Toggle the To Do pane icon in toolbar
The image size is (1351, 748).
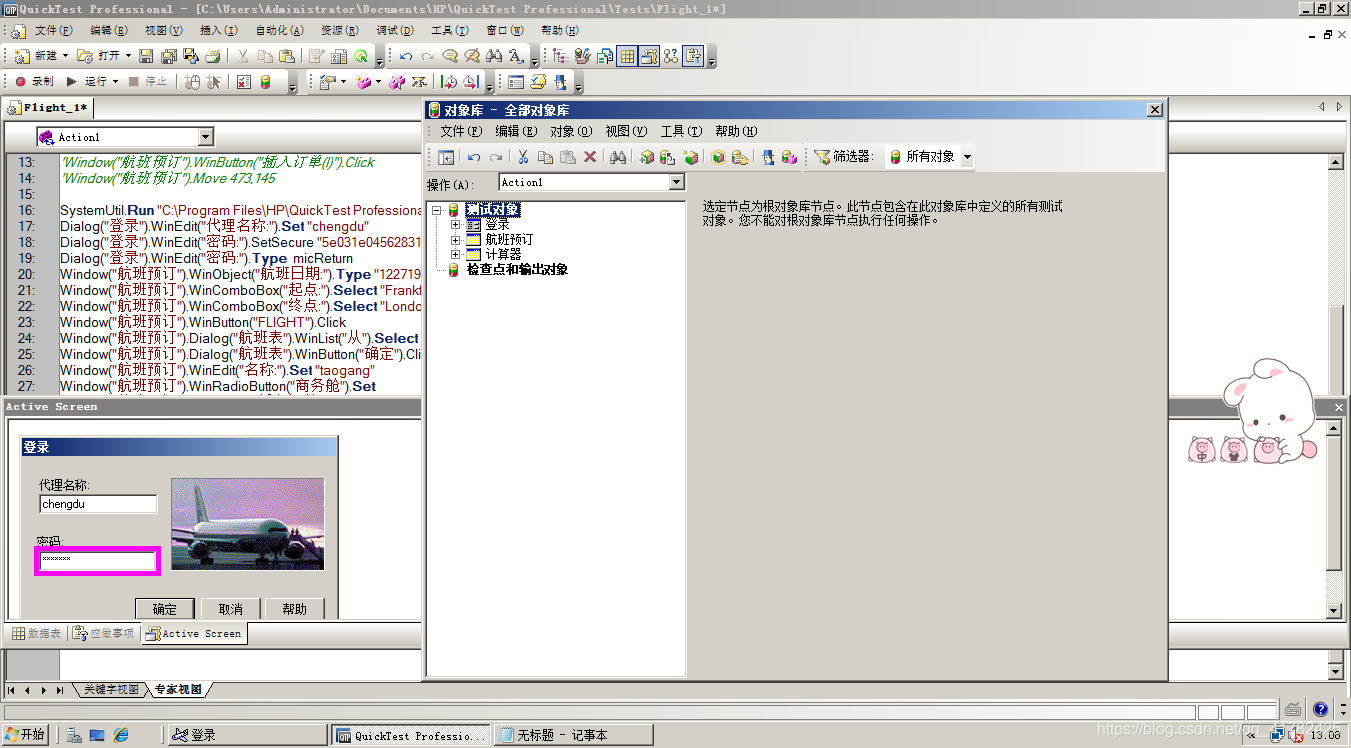point(693,56)
